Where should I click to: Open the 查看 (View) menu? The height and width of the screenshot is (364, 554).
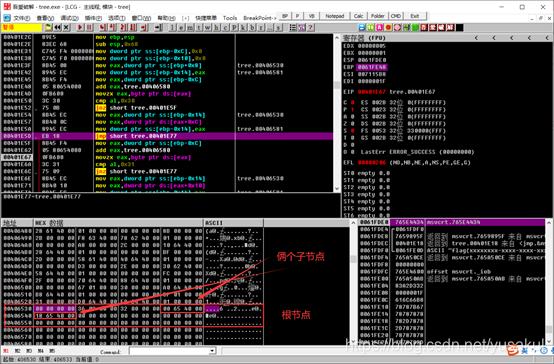[x=46, y=18]
